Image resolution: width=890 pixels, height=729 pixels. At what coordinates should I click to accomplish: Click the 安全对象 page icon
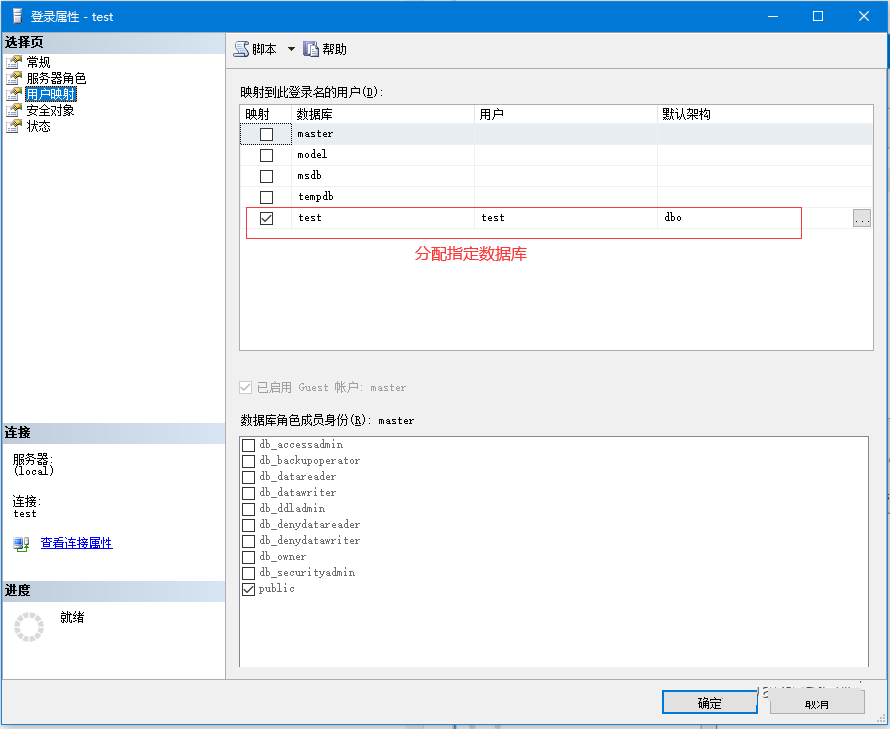tap(14, 111)
